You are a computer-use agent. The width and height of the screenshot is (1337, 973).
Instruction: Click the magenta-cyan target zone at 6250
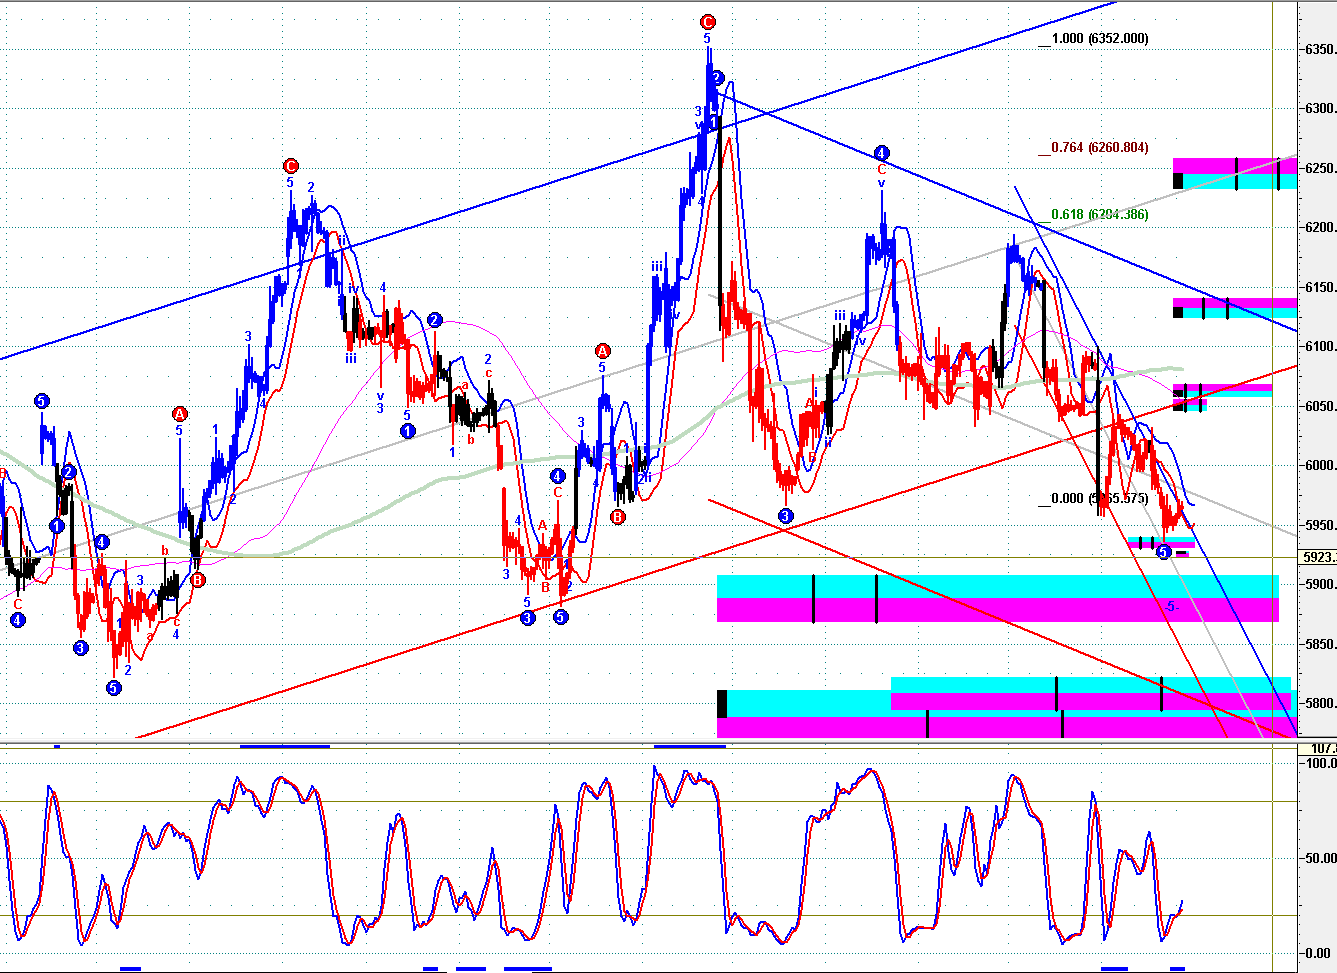point(1235,174)
